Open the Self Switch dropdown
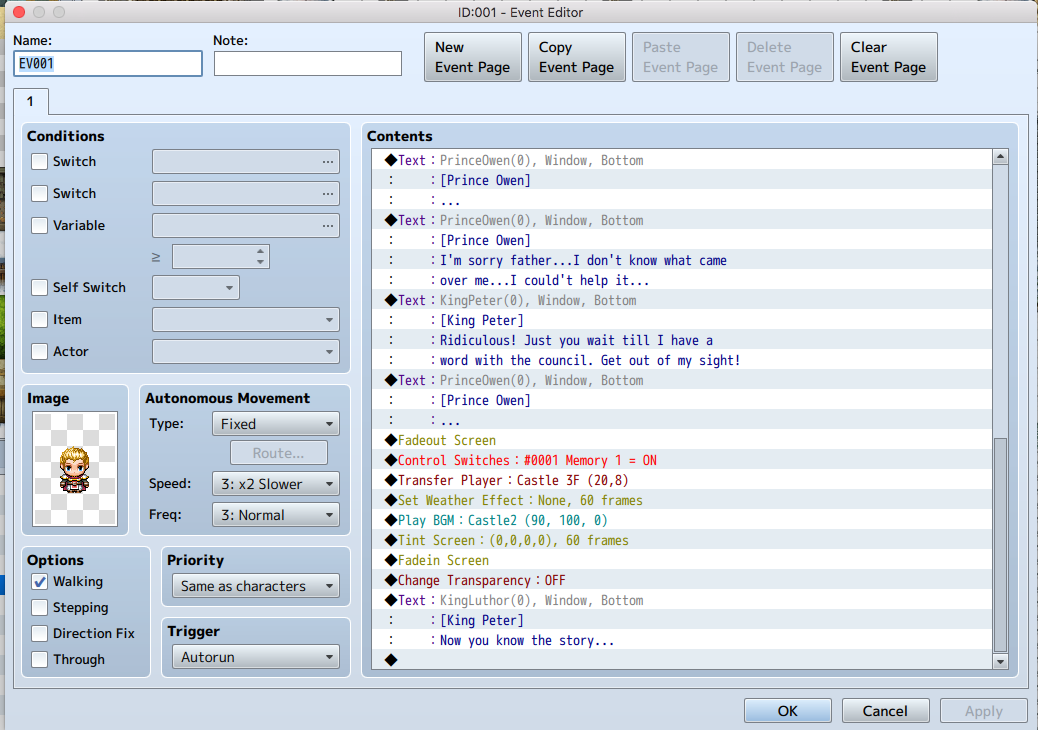 click(196, 288)
